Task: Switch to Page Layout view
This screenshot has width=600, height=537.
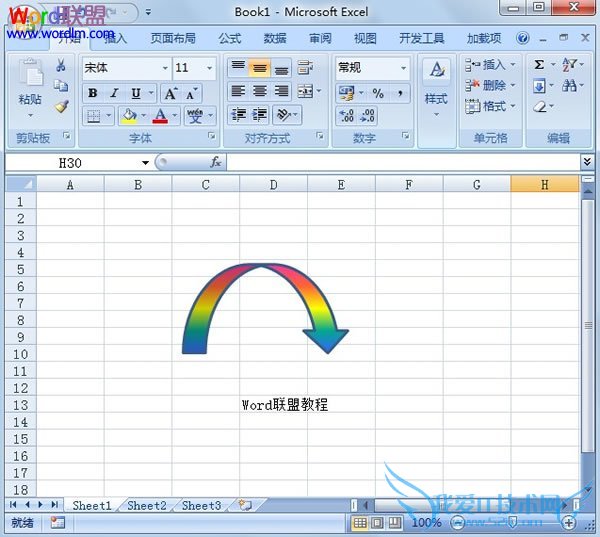Action: (377, 522)
